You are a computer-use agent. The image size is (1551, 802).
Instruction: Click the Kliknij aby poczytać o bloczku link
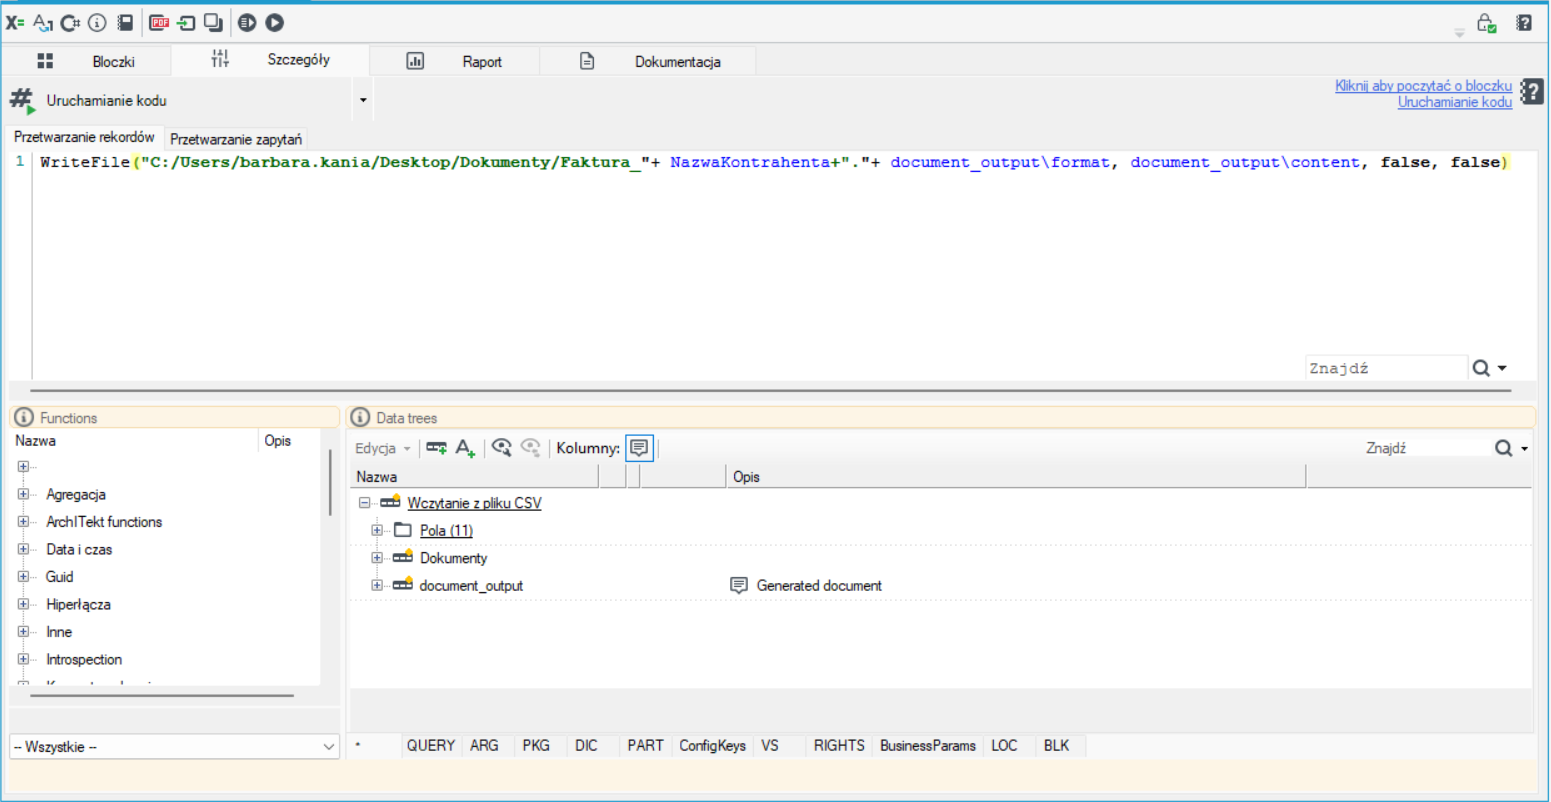[1423, 86]
